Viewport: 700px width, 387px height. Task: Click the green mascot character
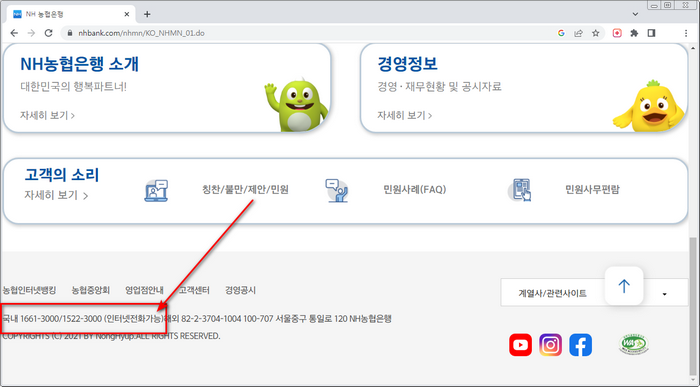click(296, 105)
